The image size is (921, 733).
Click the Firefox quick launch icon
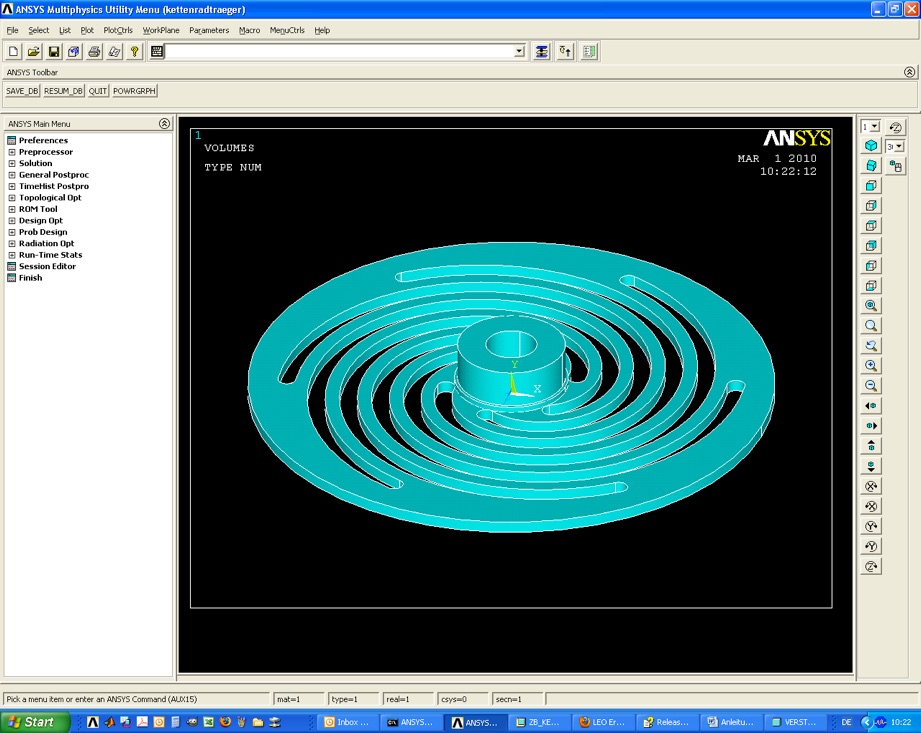click(225, 722)
